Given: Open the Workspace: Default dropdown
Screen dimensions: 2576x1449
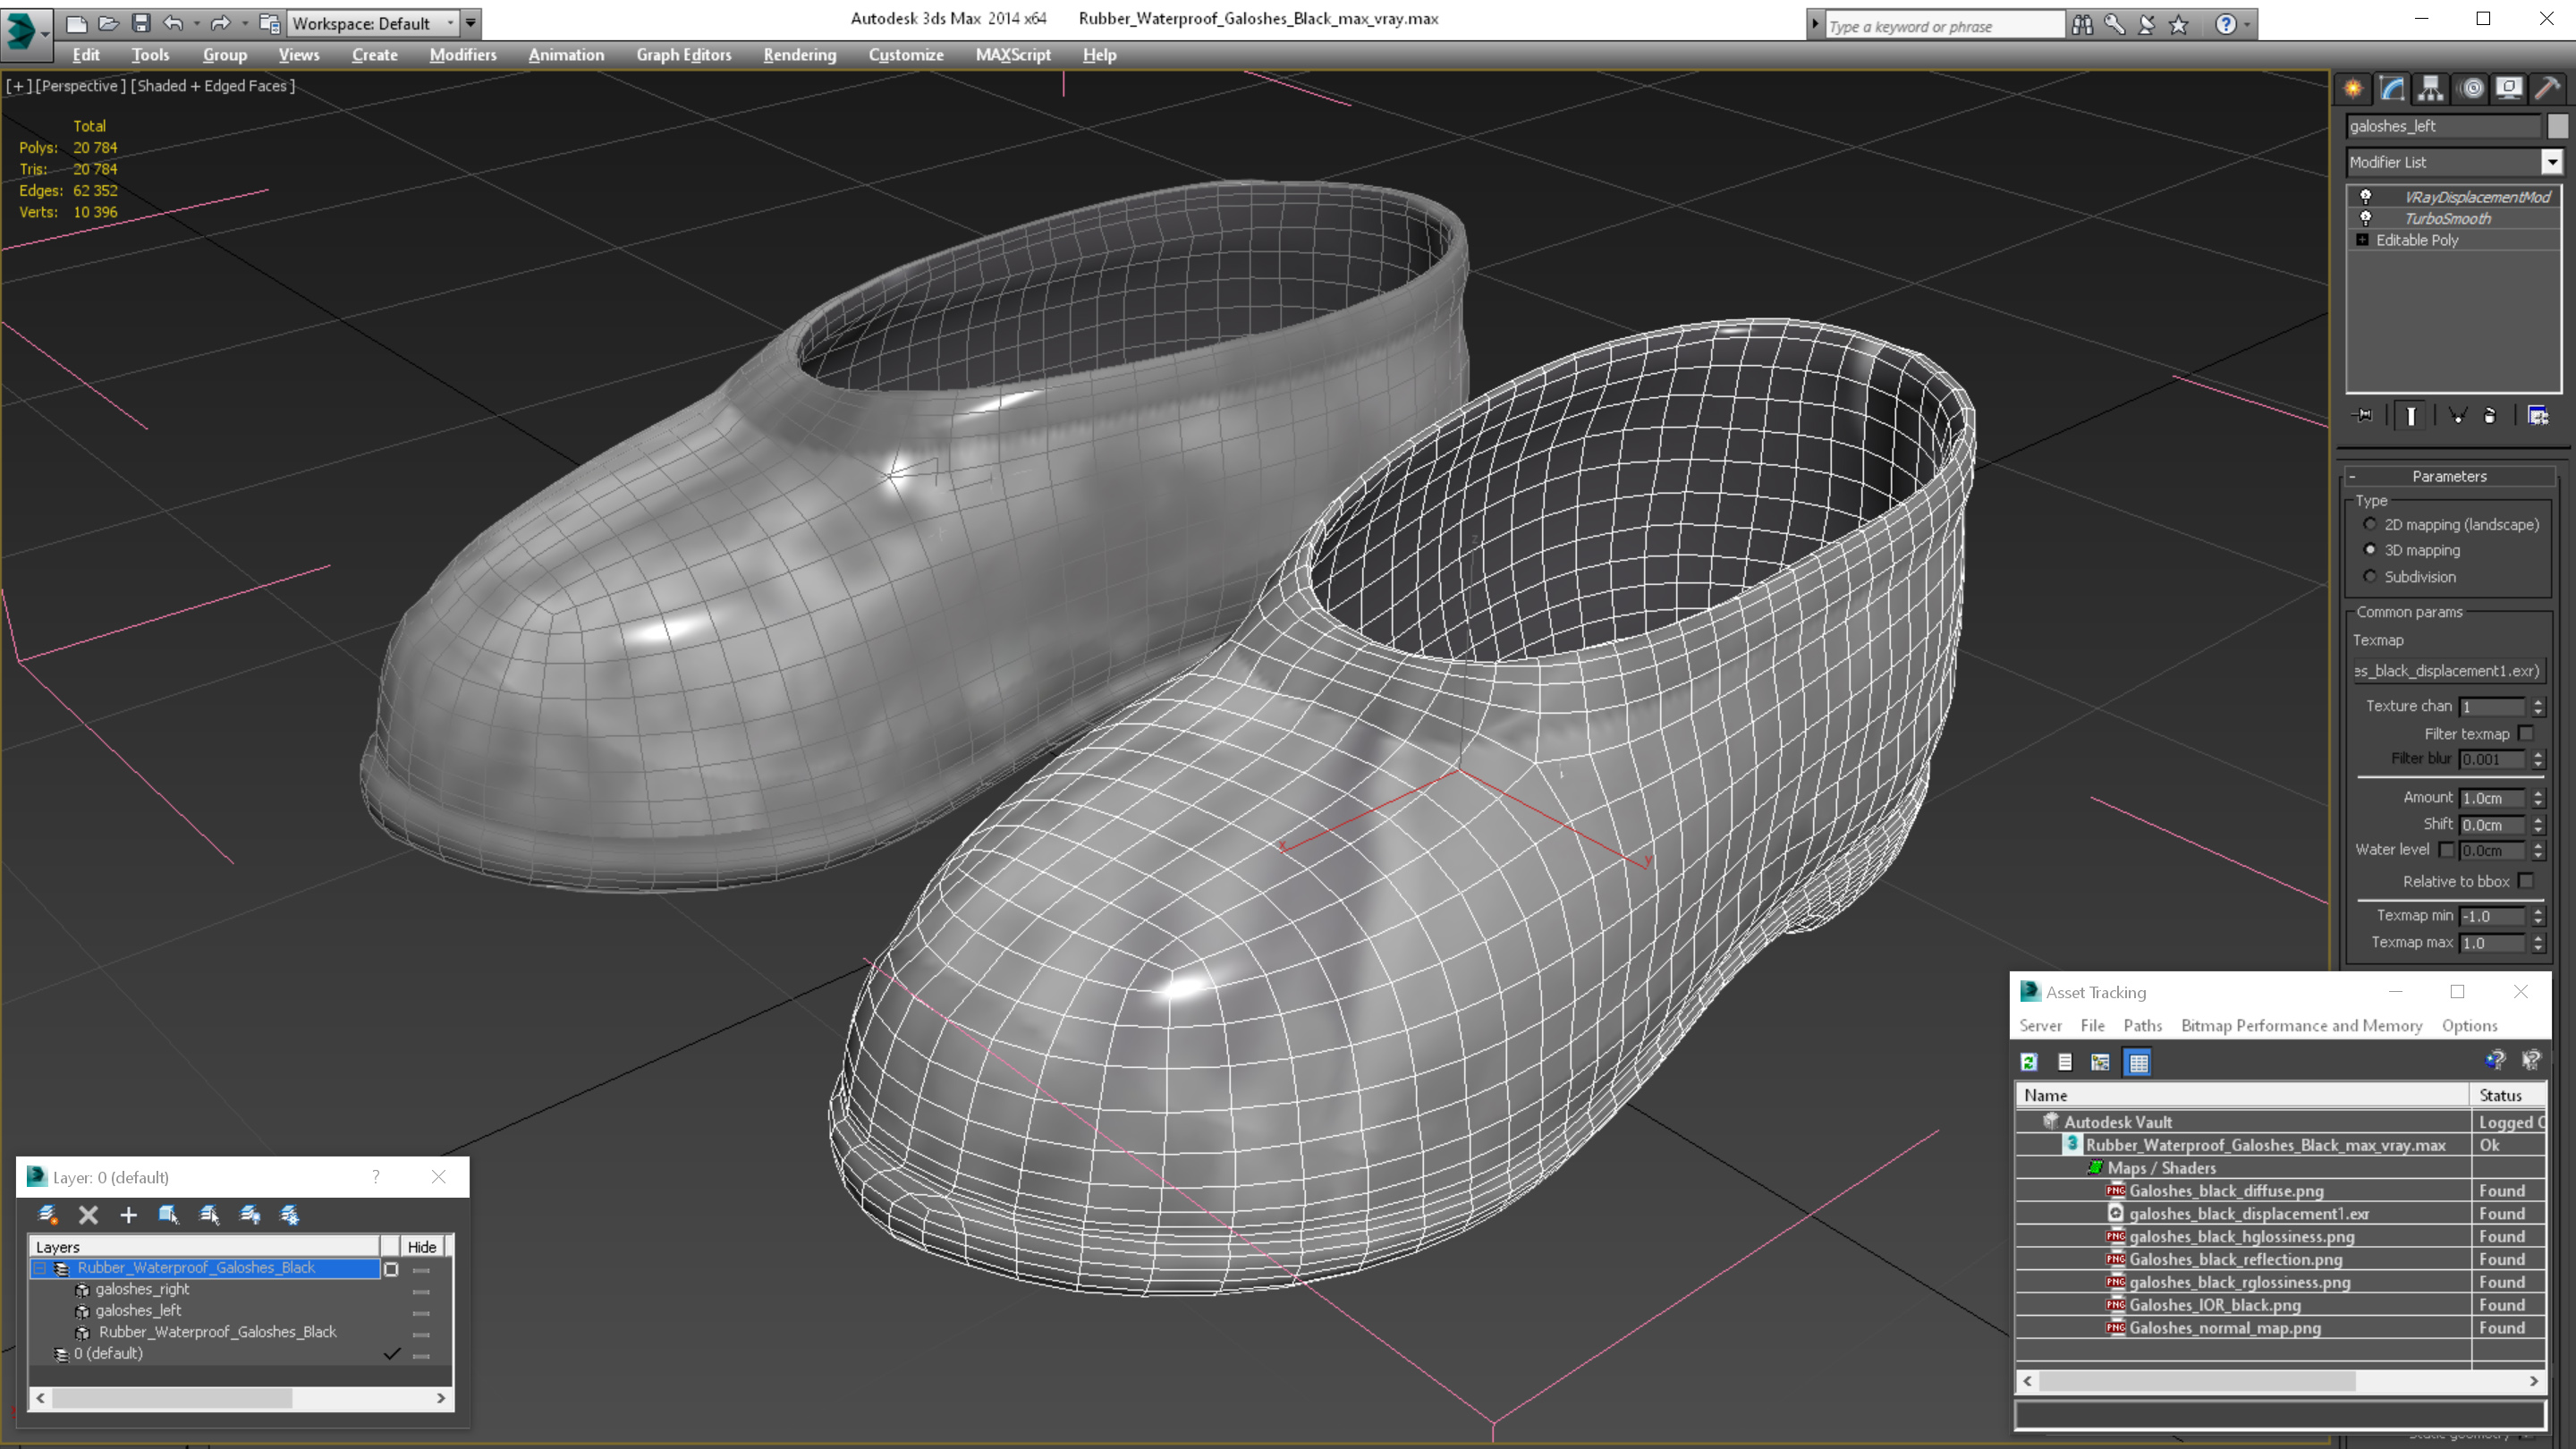Looking at the screenshot, I should tap(374, 23).
